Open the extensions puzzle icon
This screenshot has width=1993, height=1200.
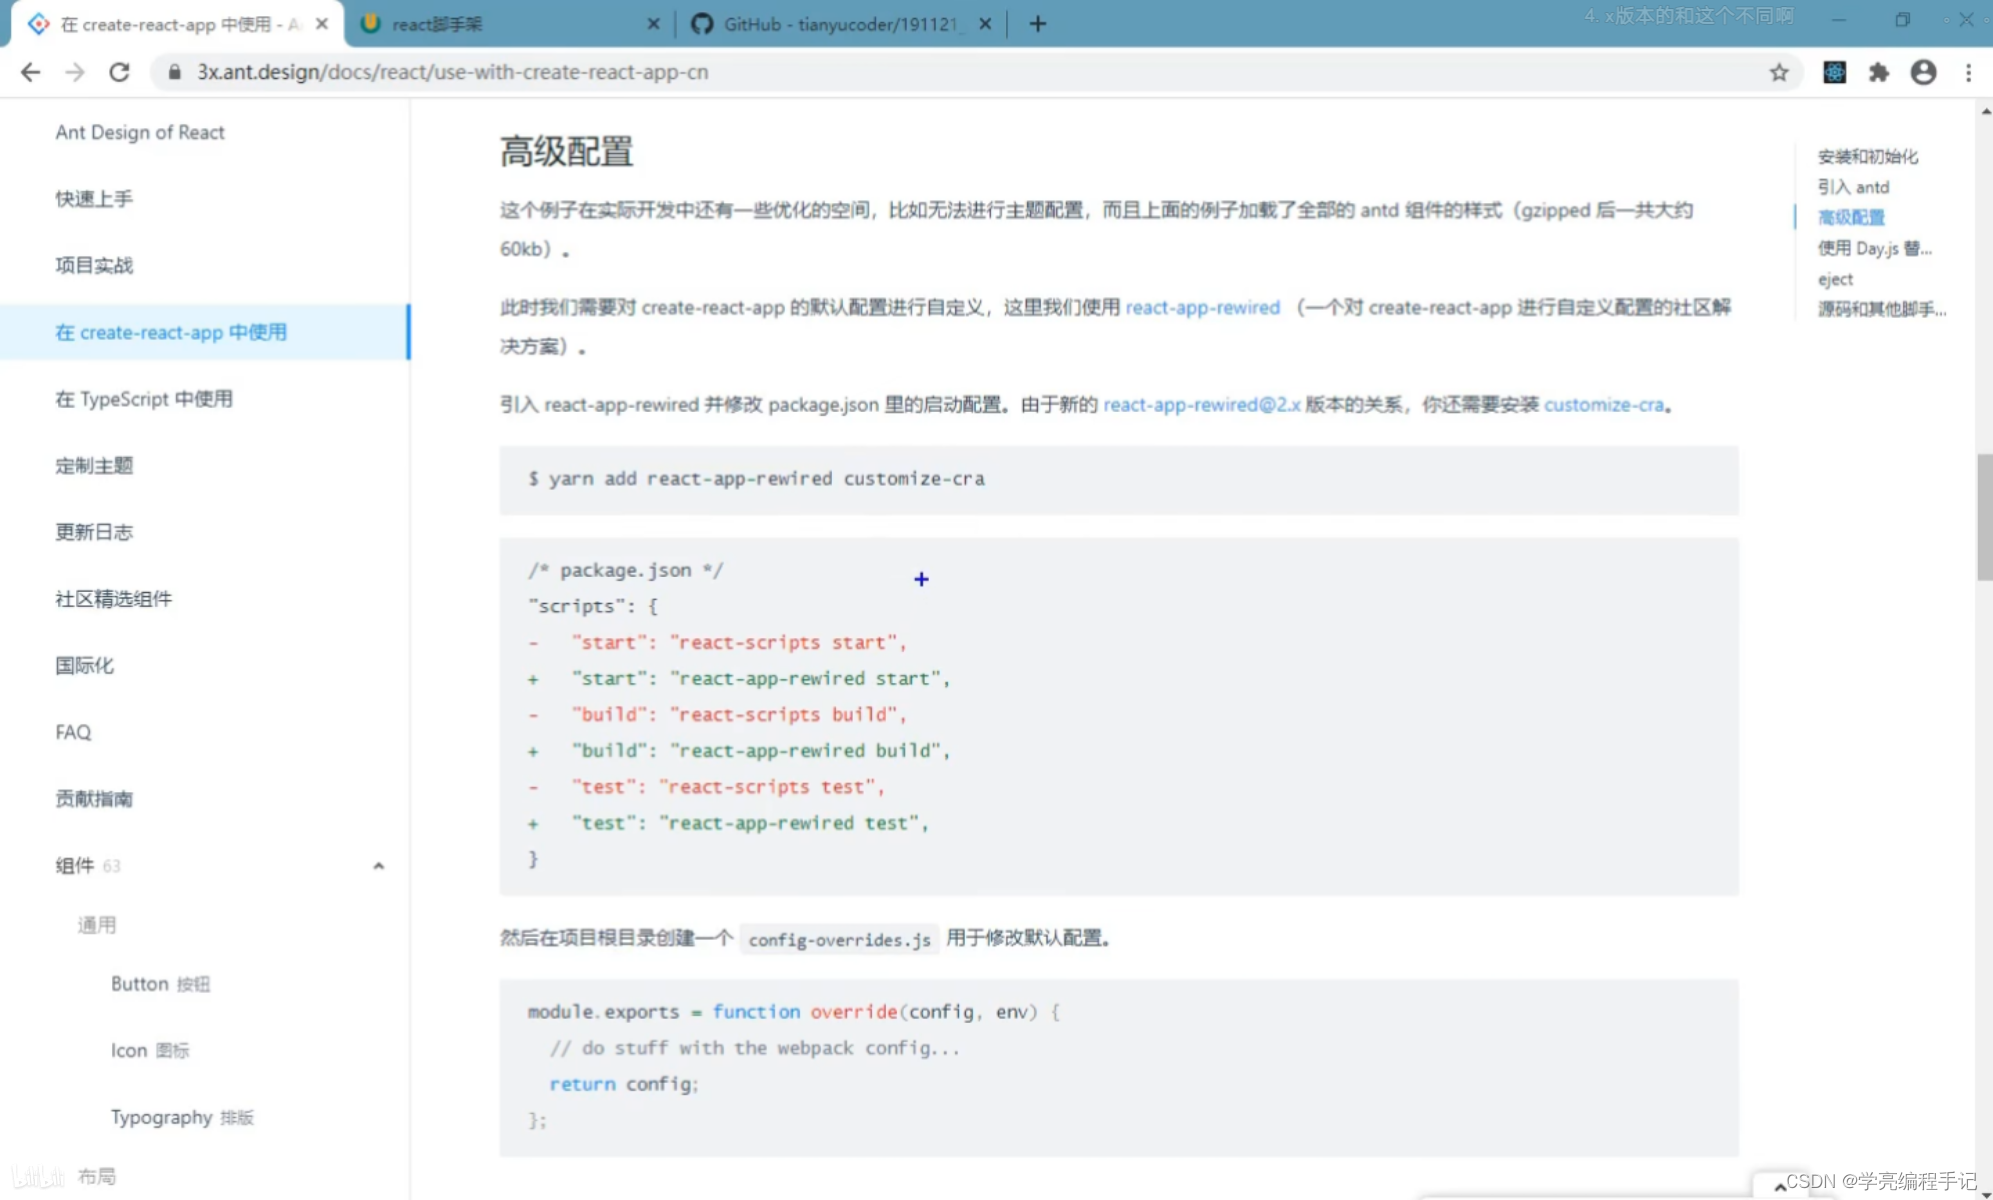tap(1879, 72)
